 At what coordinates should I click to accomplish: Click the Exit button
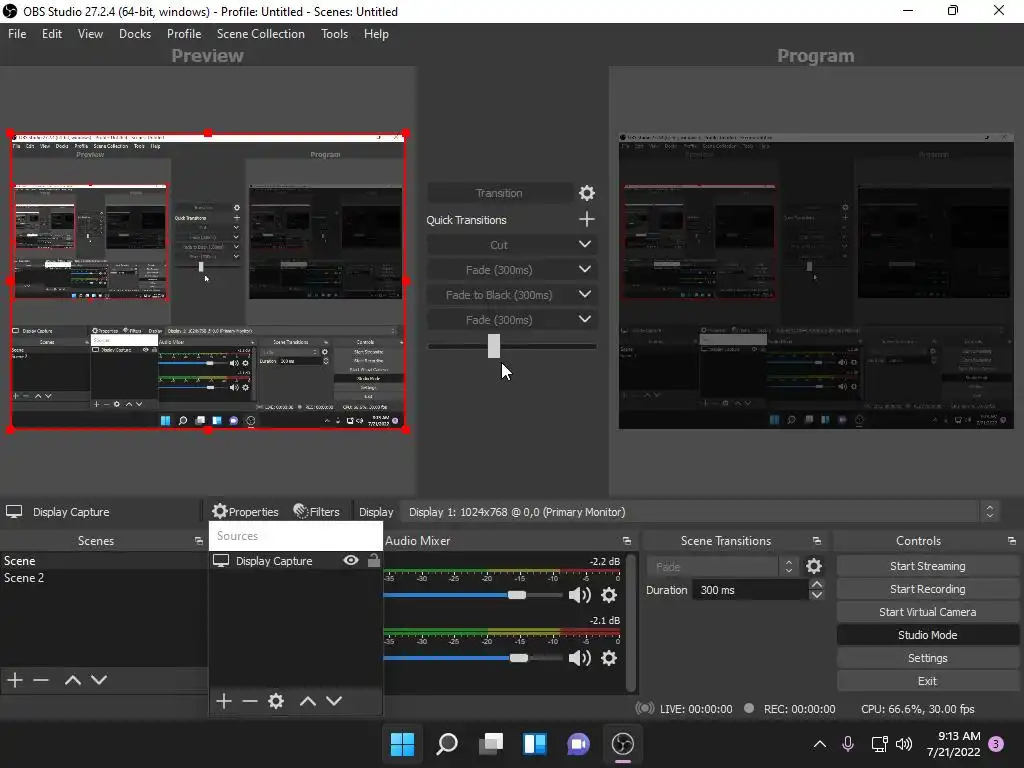point(927,681)
